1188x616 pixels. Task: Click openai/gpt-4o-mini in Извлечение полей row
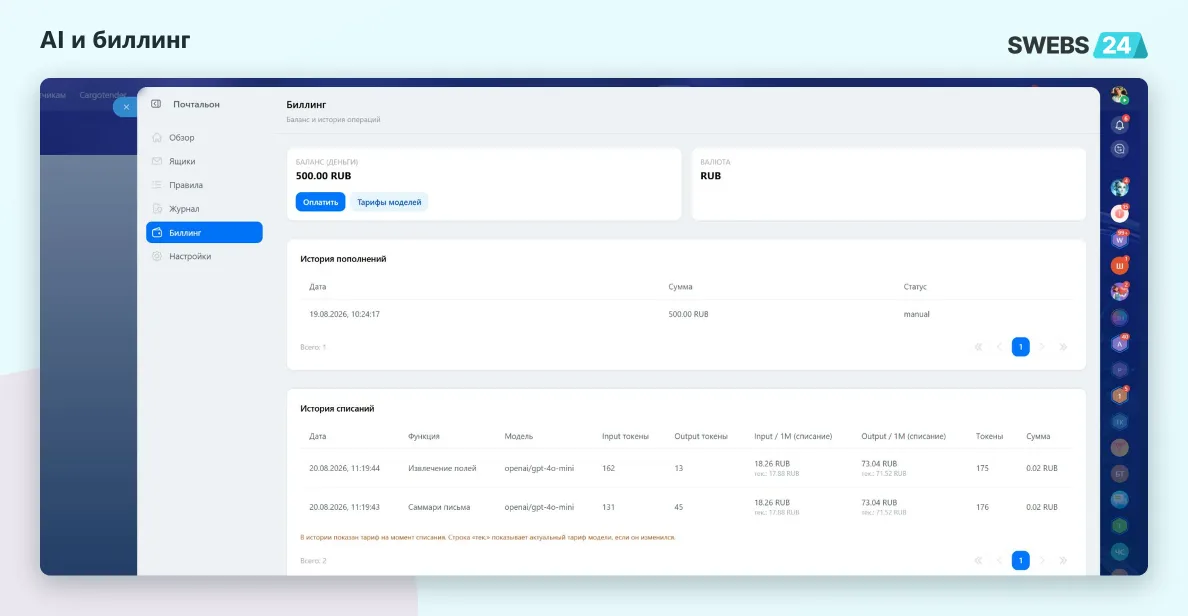coord(539,468)
